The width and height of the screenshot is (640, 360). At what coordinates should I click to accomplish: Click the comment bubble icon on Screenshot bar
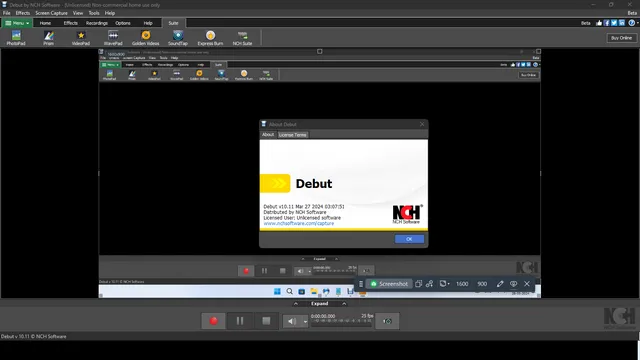[513, 284]
